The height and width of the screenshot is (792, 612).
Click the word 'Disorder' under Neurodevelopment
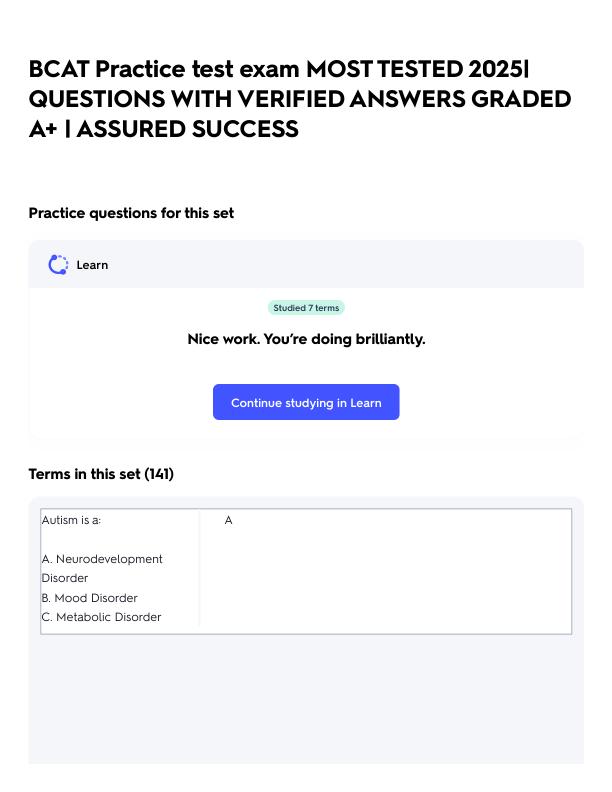click(x=65, y=578)
